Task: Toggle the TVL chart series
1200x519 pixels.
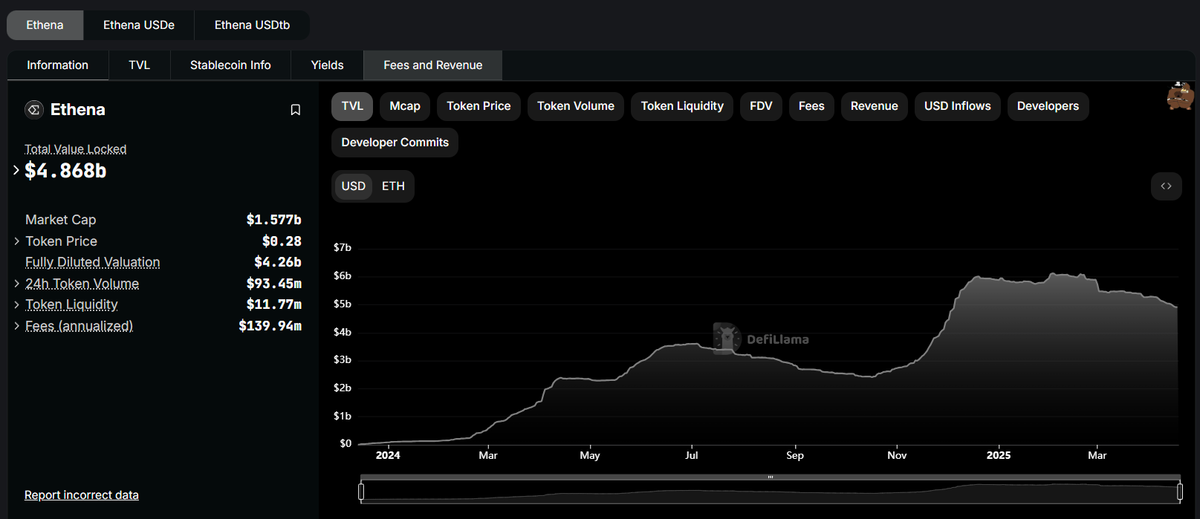Action: [352, 106]
